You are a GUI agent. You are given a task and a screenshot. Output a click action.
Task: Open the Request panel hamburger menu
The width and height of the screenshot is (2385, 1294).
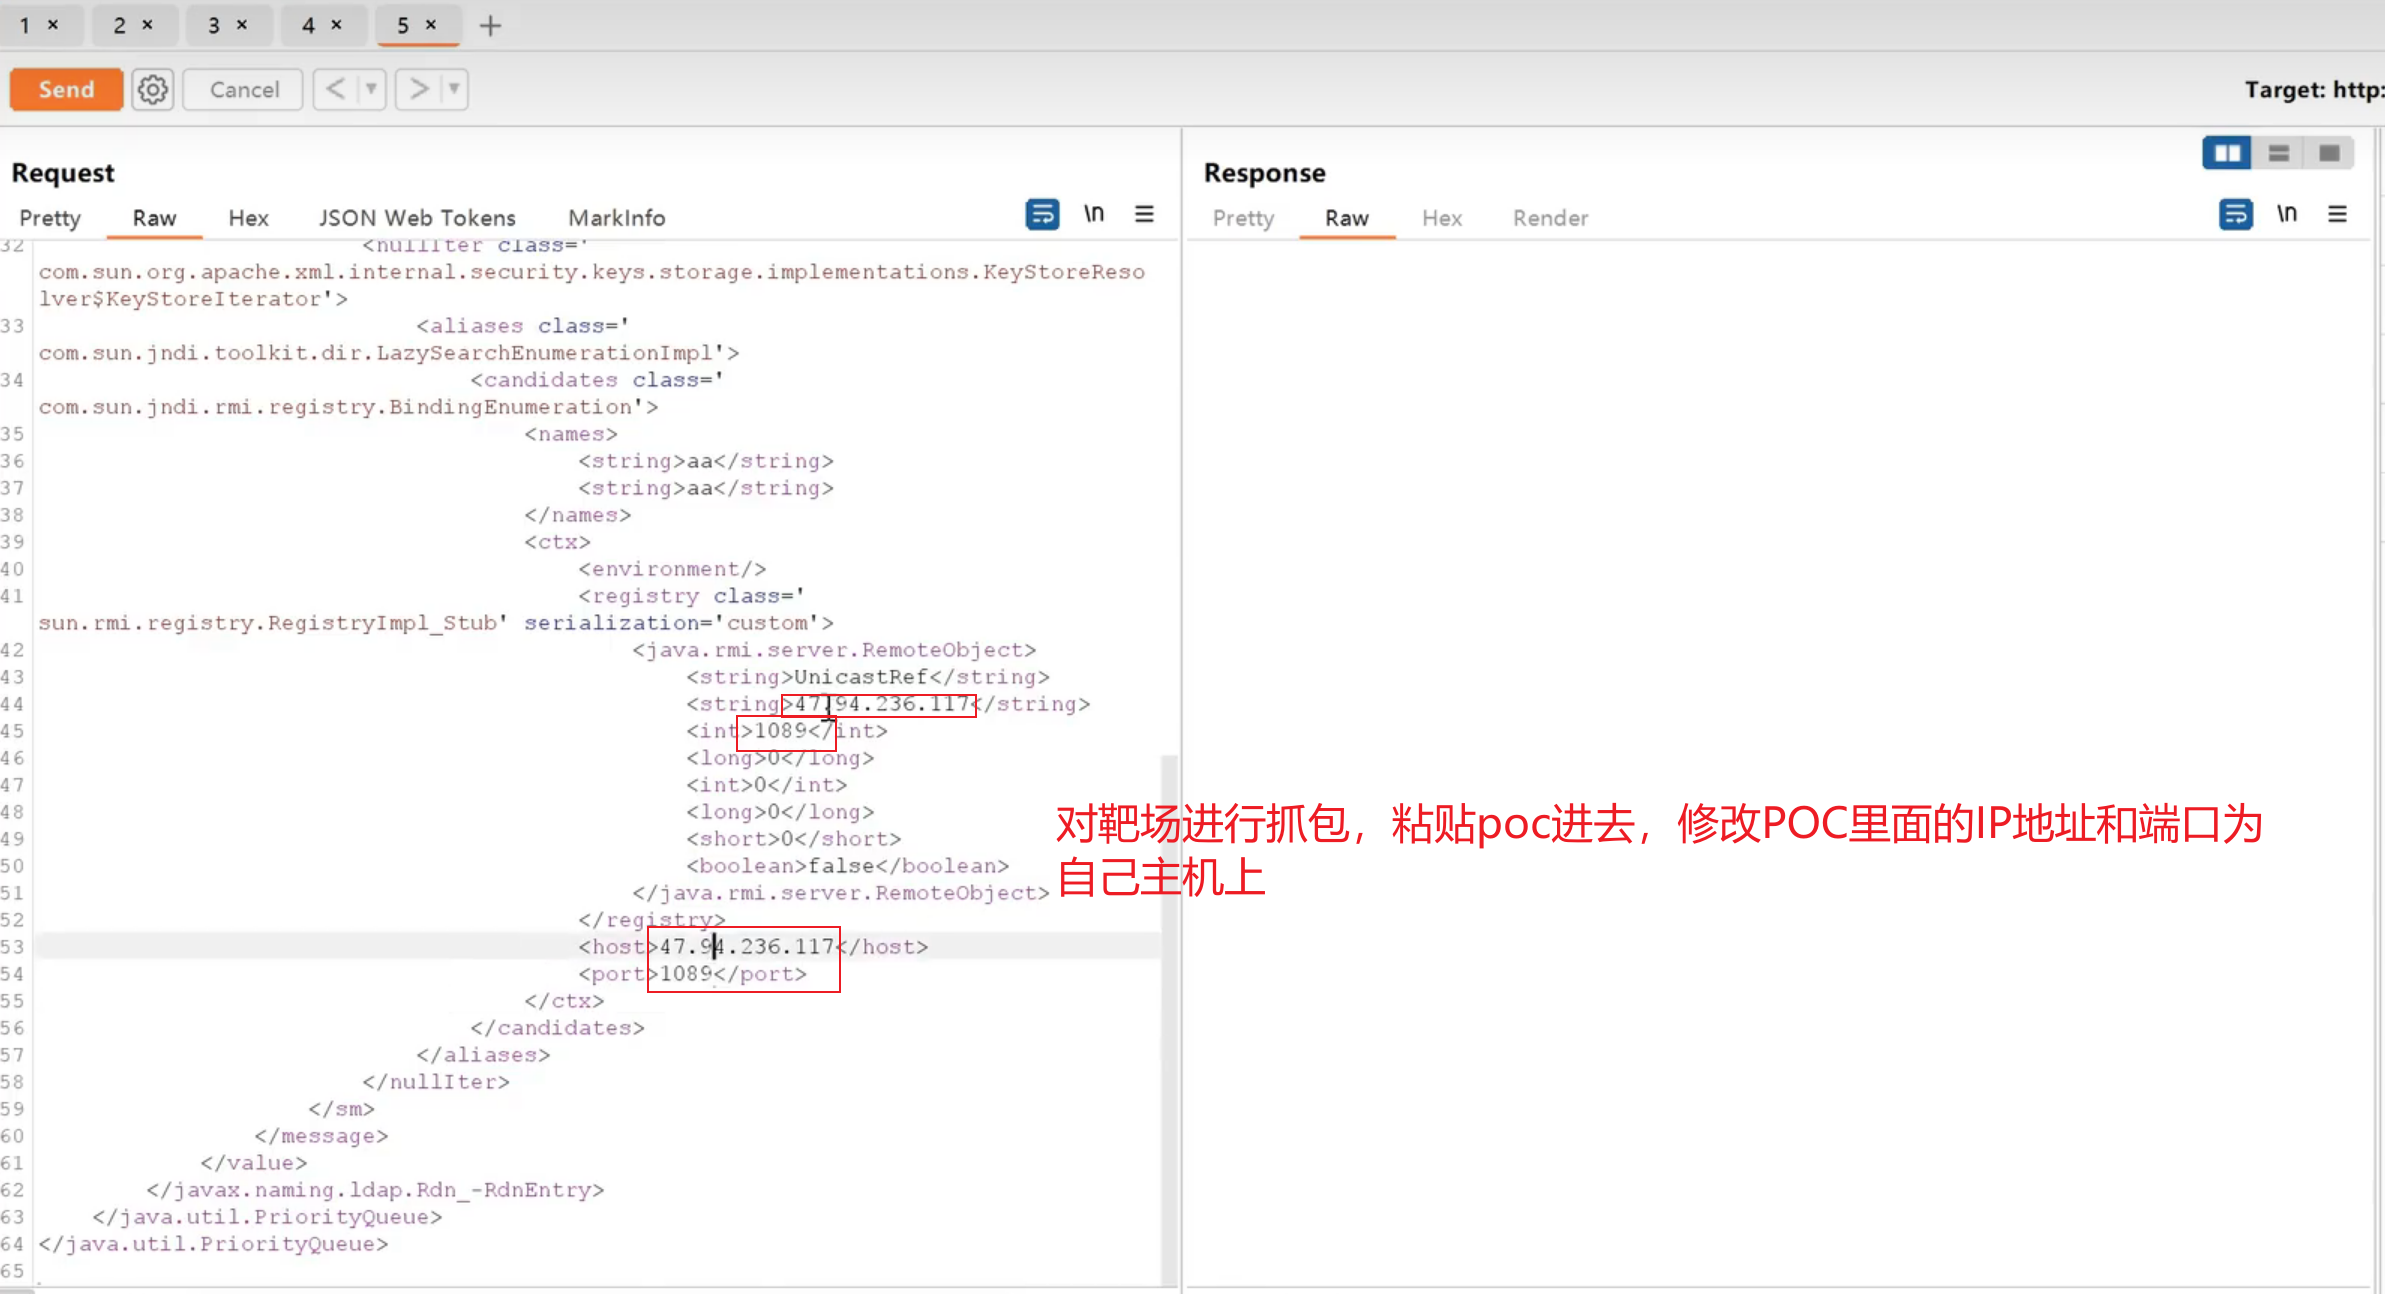(1144, 214)
